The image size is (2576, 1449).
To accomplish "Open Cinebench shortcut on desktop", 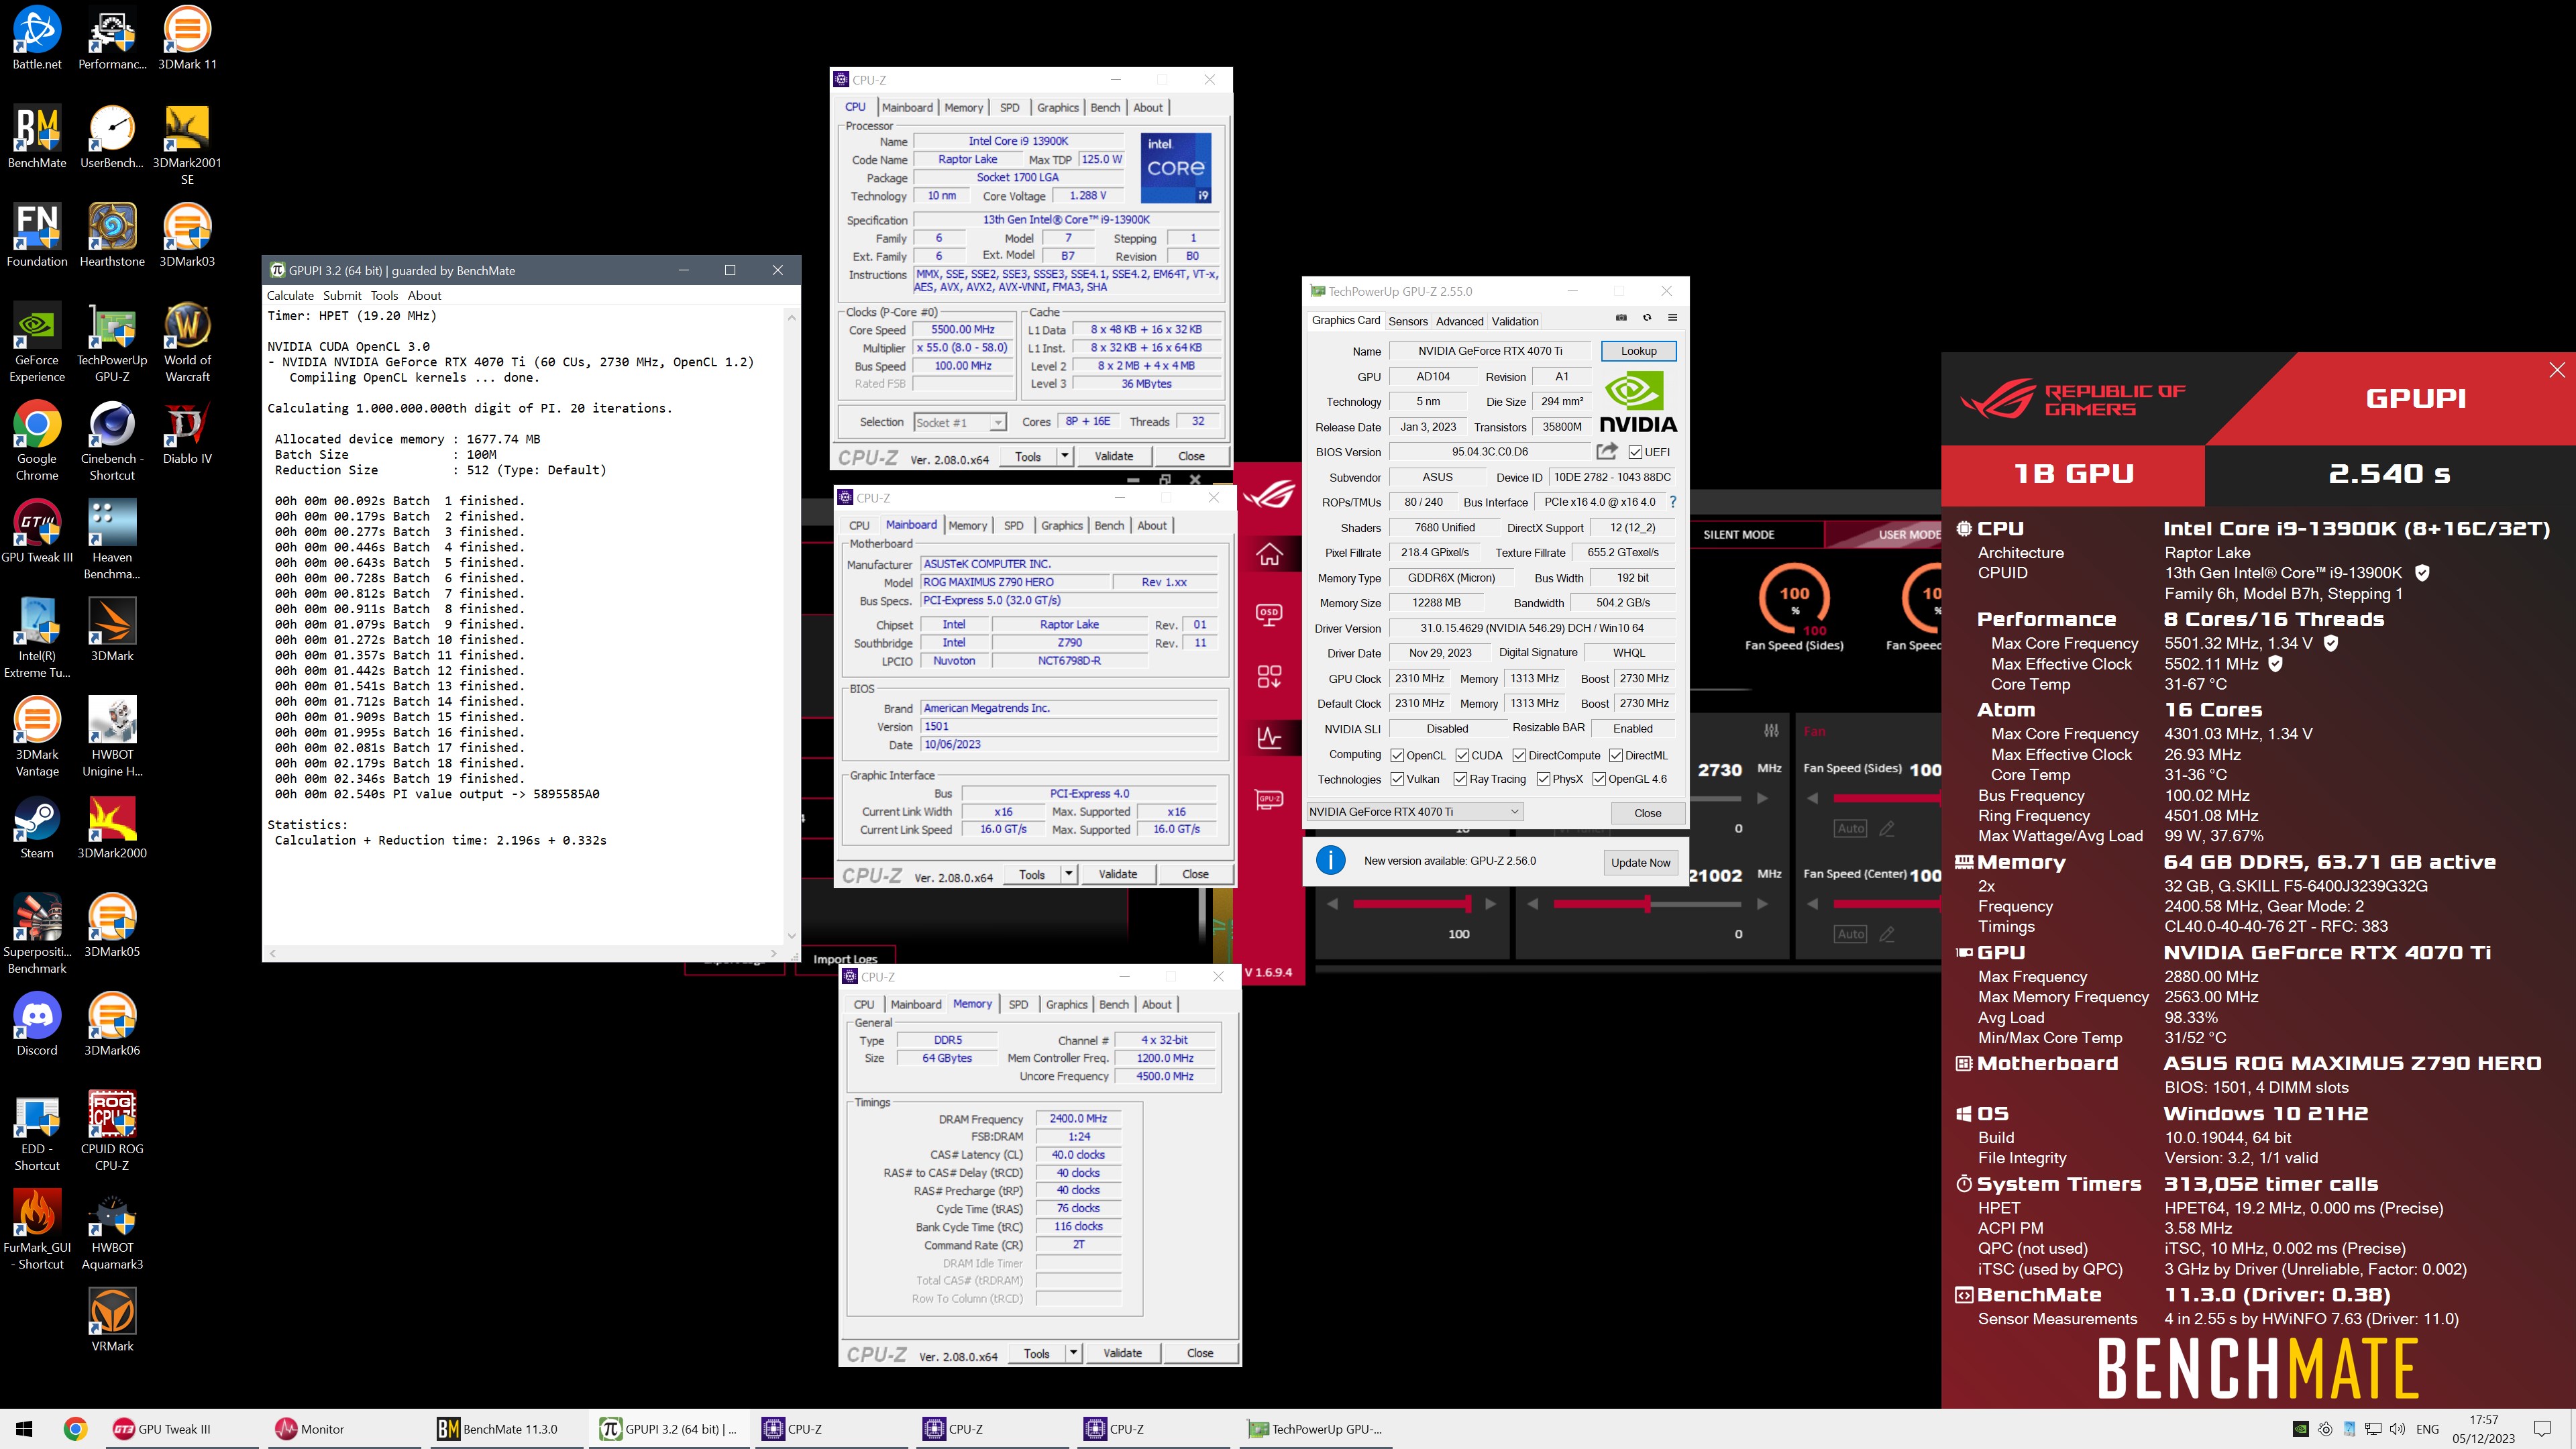I will coord(112,441).
